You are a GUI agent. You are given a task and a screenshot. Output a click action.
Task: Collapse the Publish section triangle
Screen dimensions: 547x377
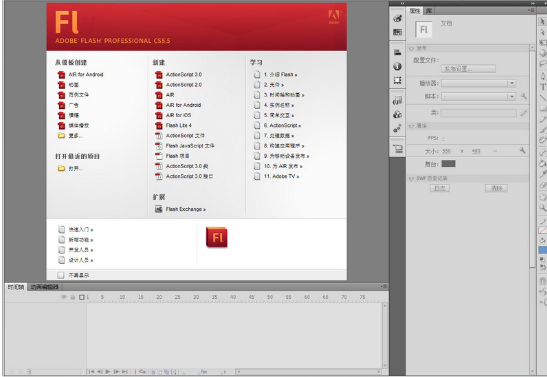pyautogui.click(x=411, y=48)
